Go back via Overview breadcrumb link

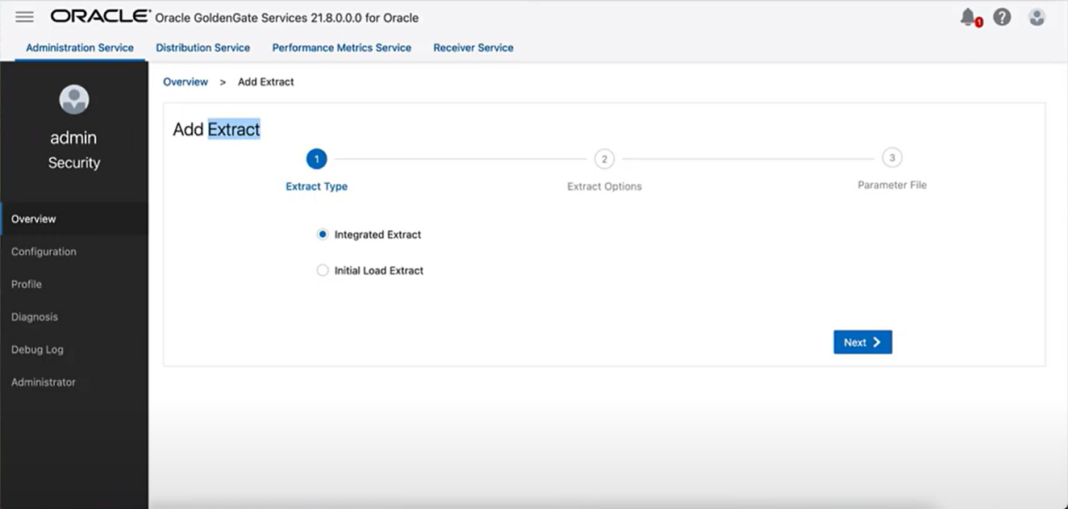(185, 82)
